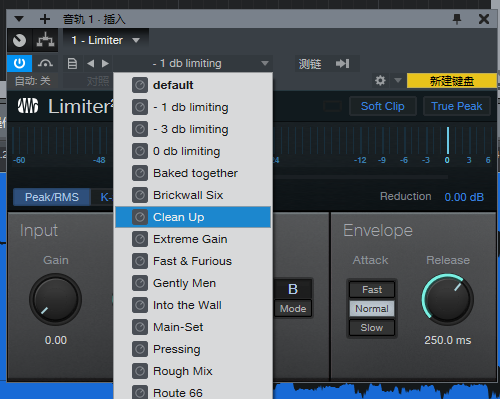This screenshot has height=399, width=500.
Task: Show the routing view icon
Action: pyautogui.click(x=45, y=40)
